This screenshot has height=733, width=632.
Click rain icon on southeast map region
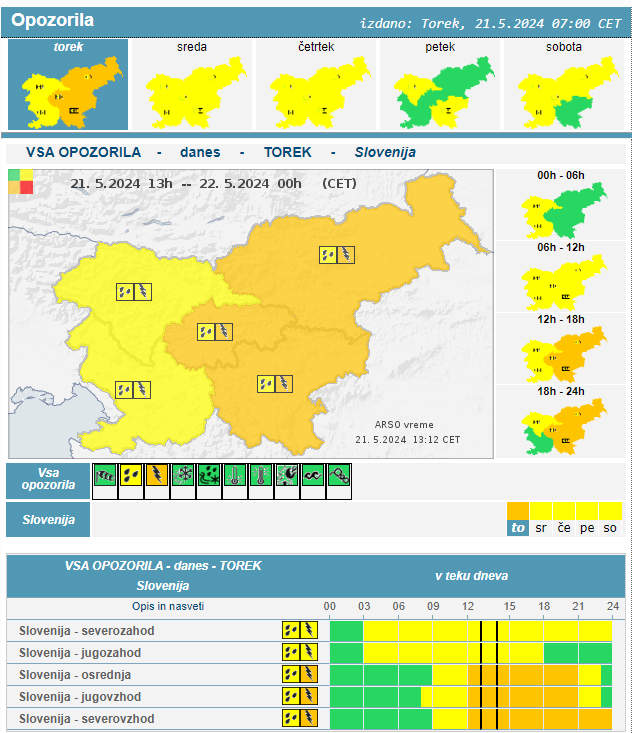tap(266, 384)
